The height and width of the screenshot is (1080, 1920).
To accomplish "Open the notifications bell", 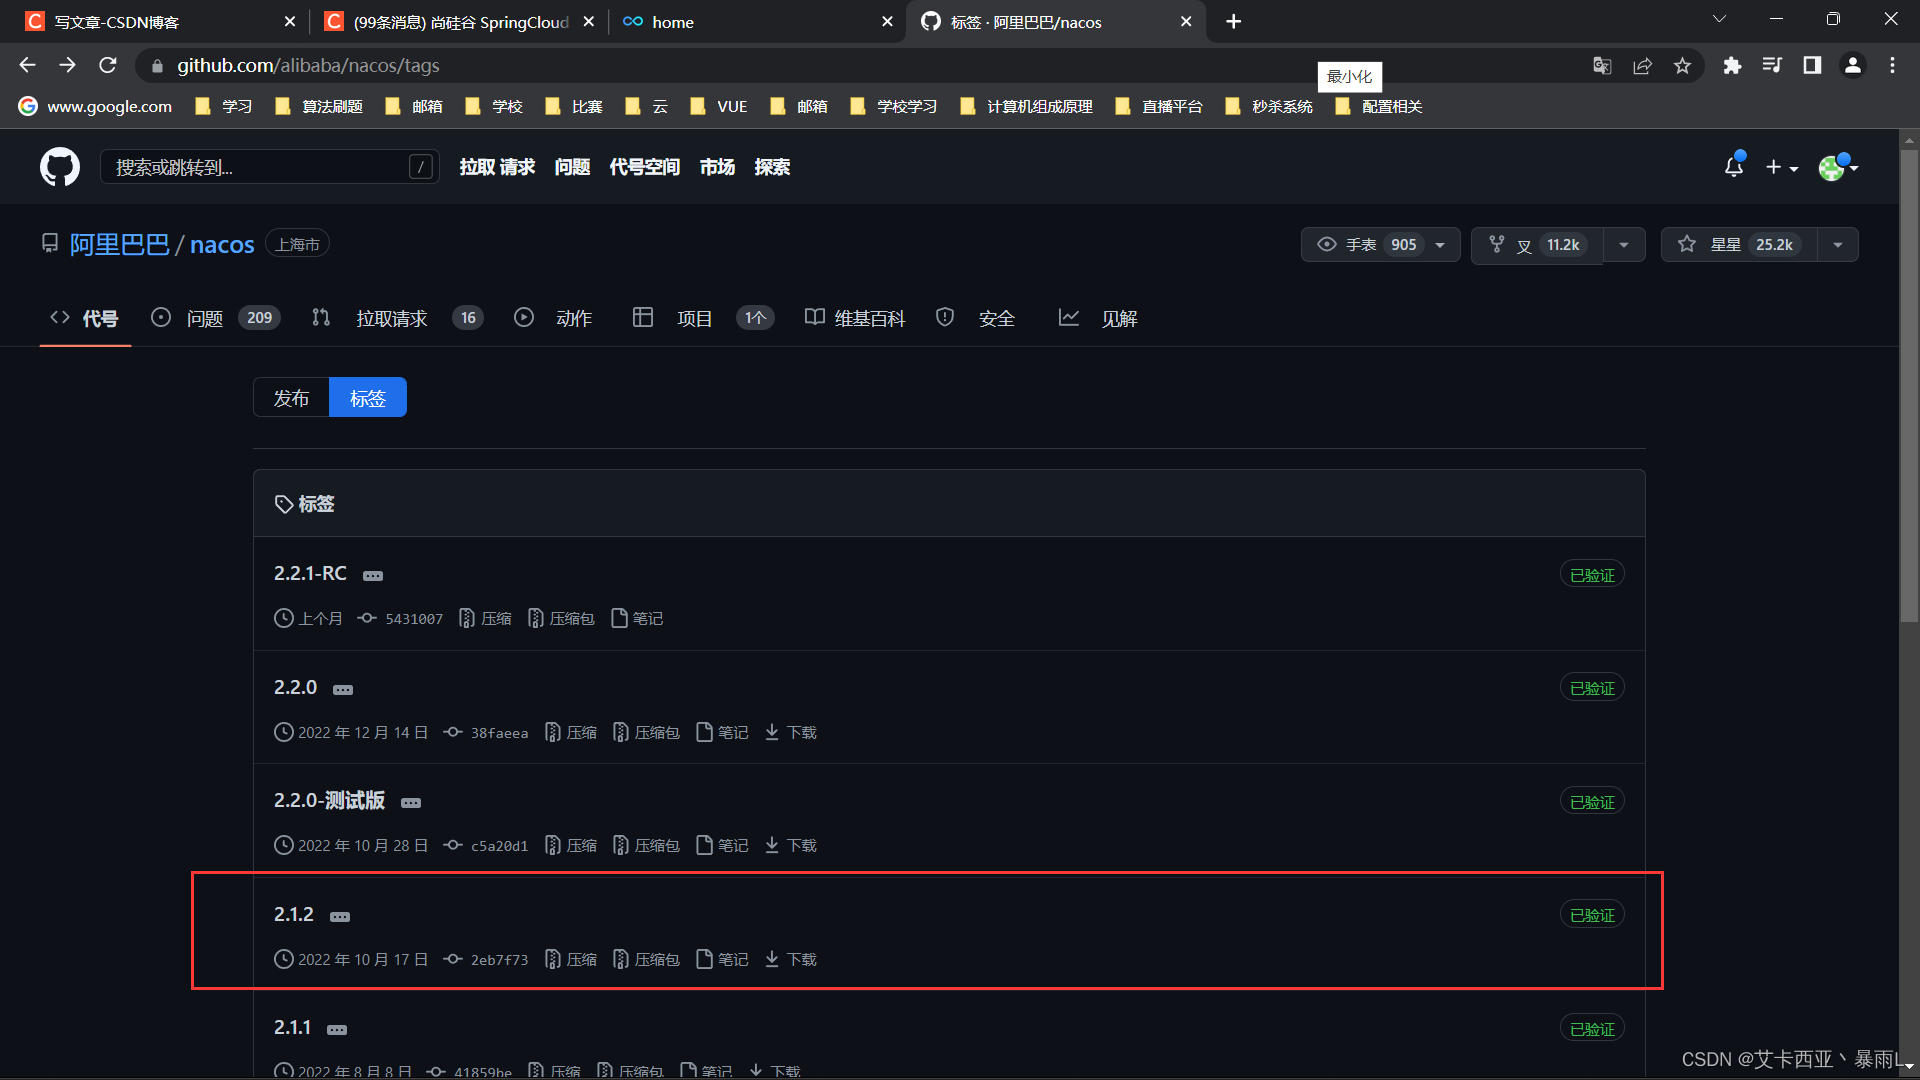I will tap(1734, 167).
